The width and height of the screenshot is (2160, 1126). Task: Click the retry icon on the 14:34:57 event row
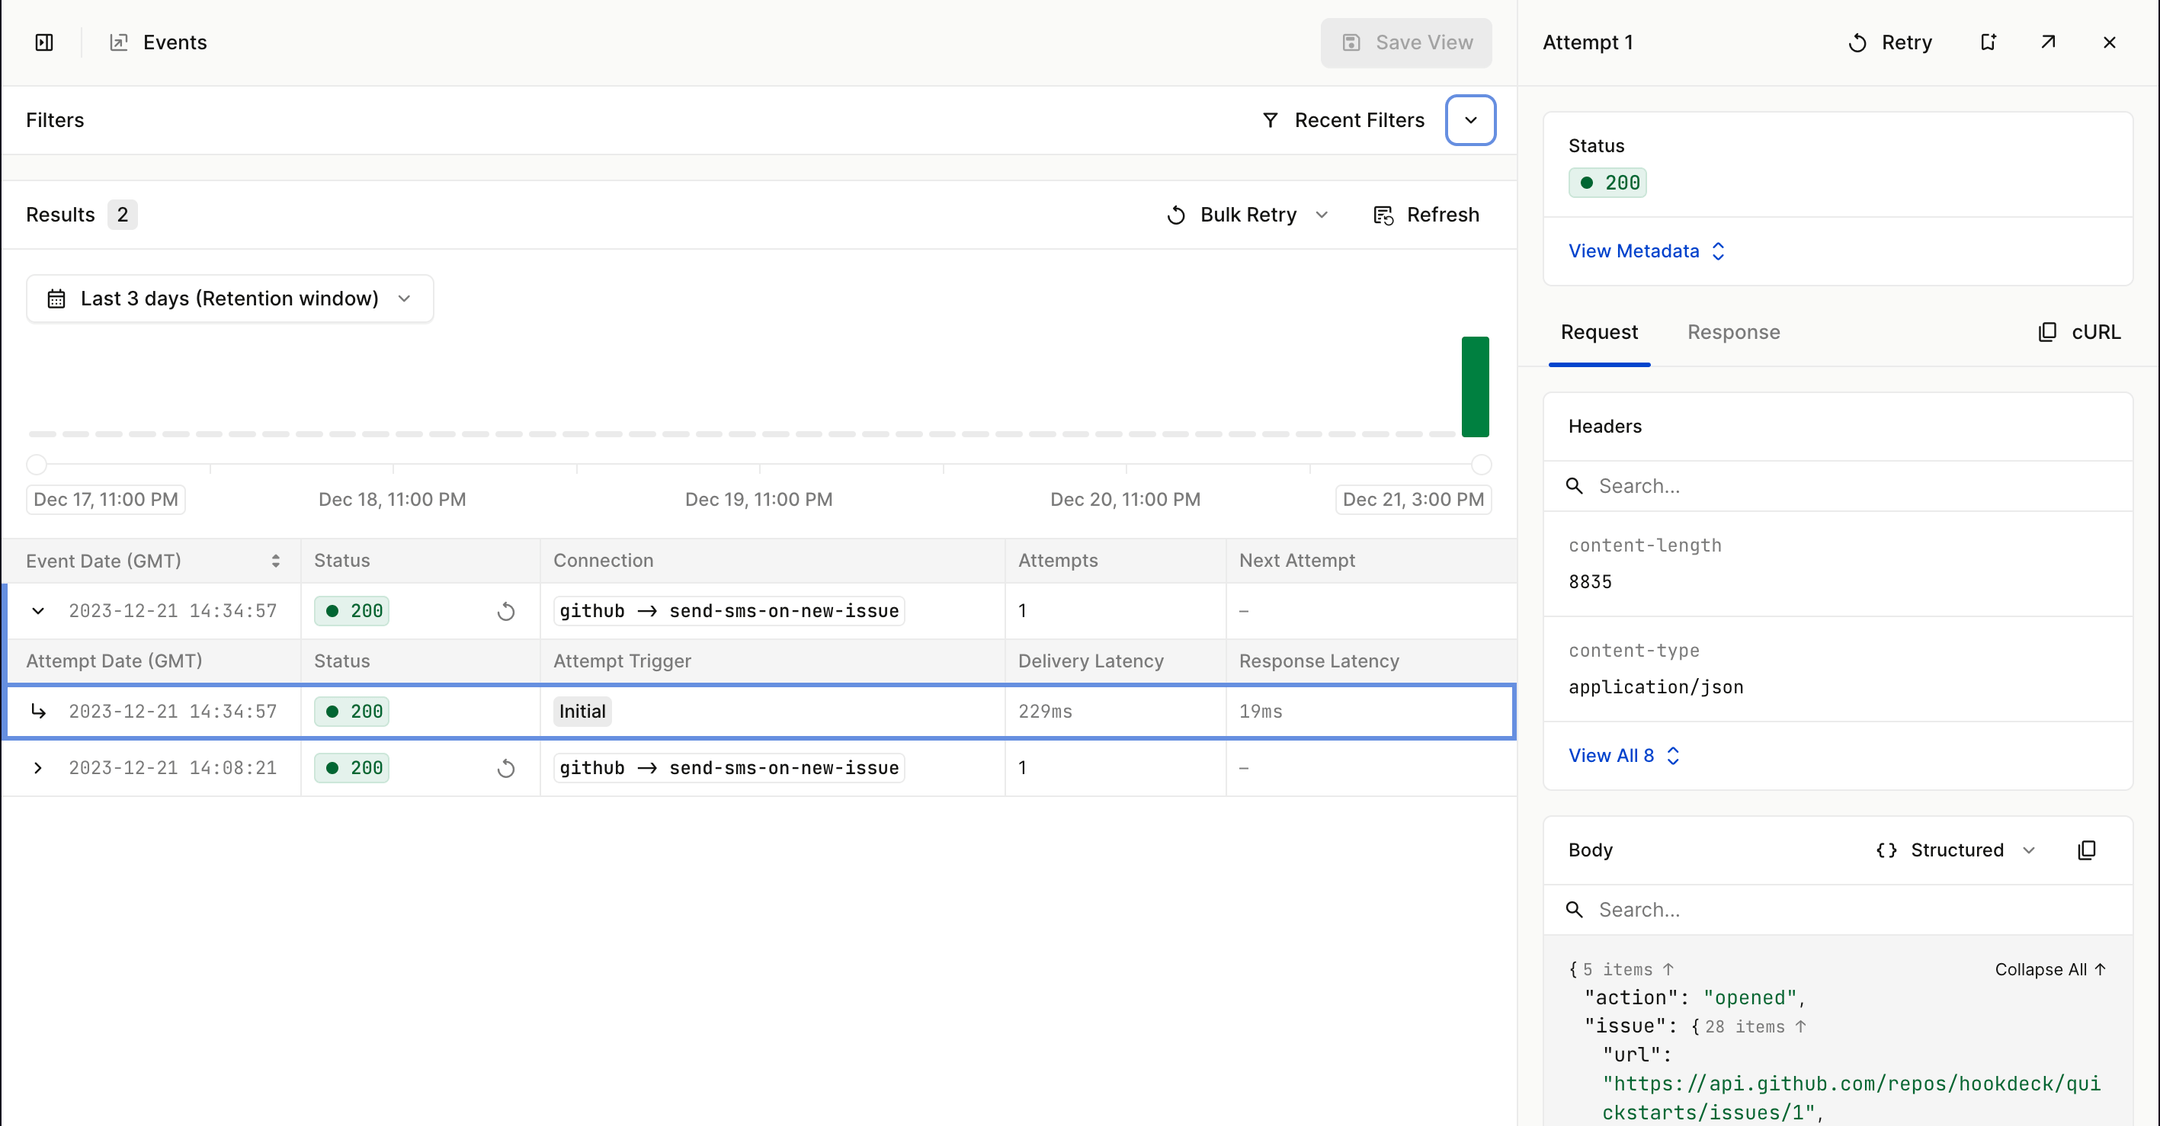click(506, 611)
